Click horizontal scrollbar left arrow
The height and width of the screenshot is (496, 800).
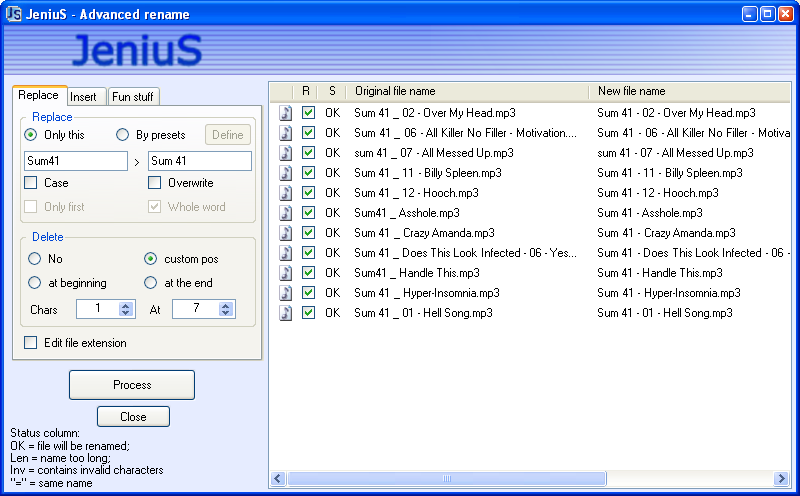(278, 478)
